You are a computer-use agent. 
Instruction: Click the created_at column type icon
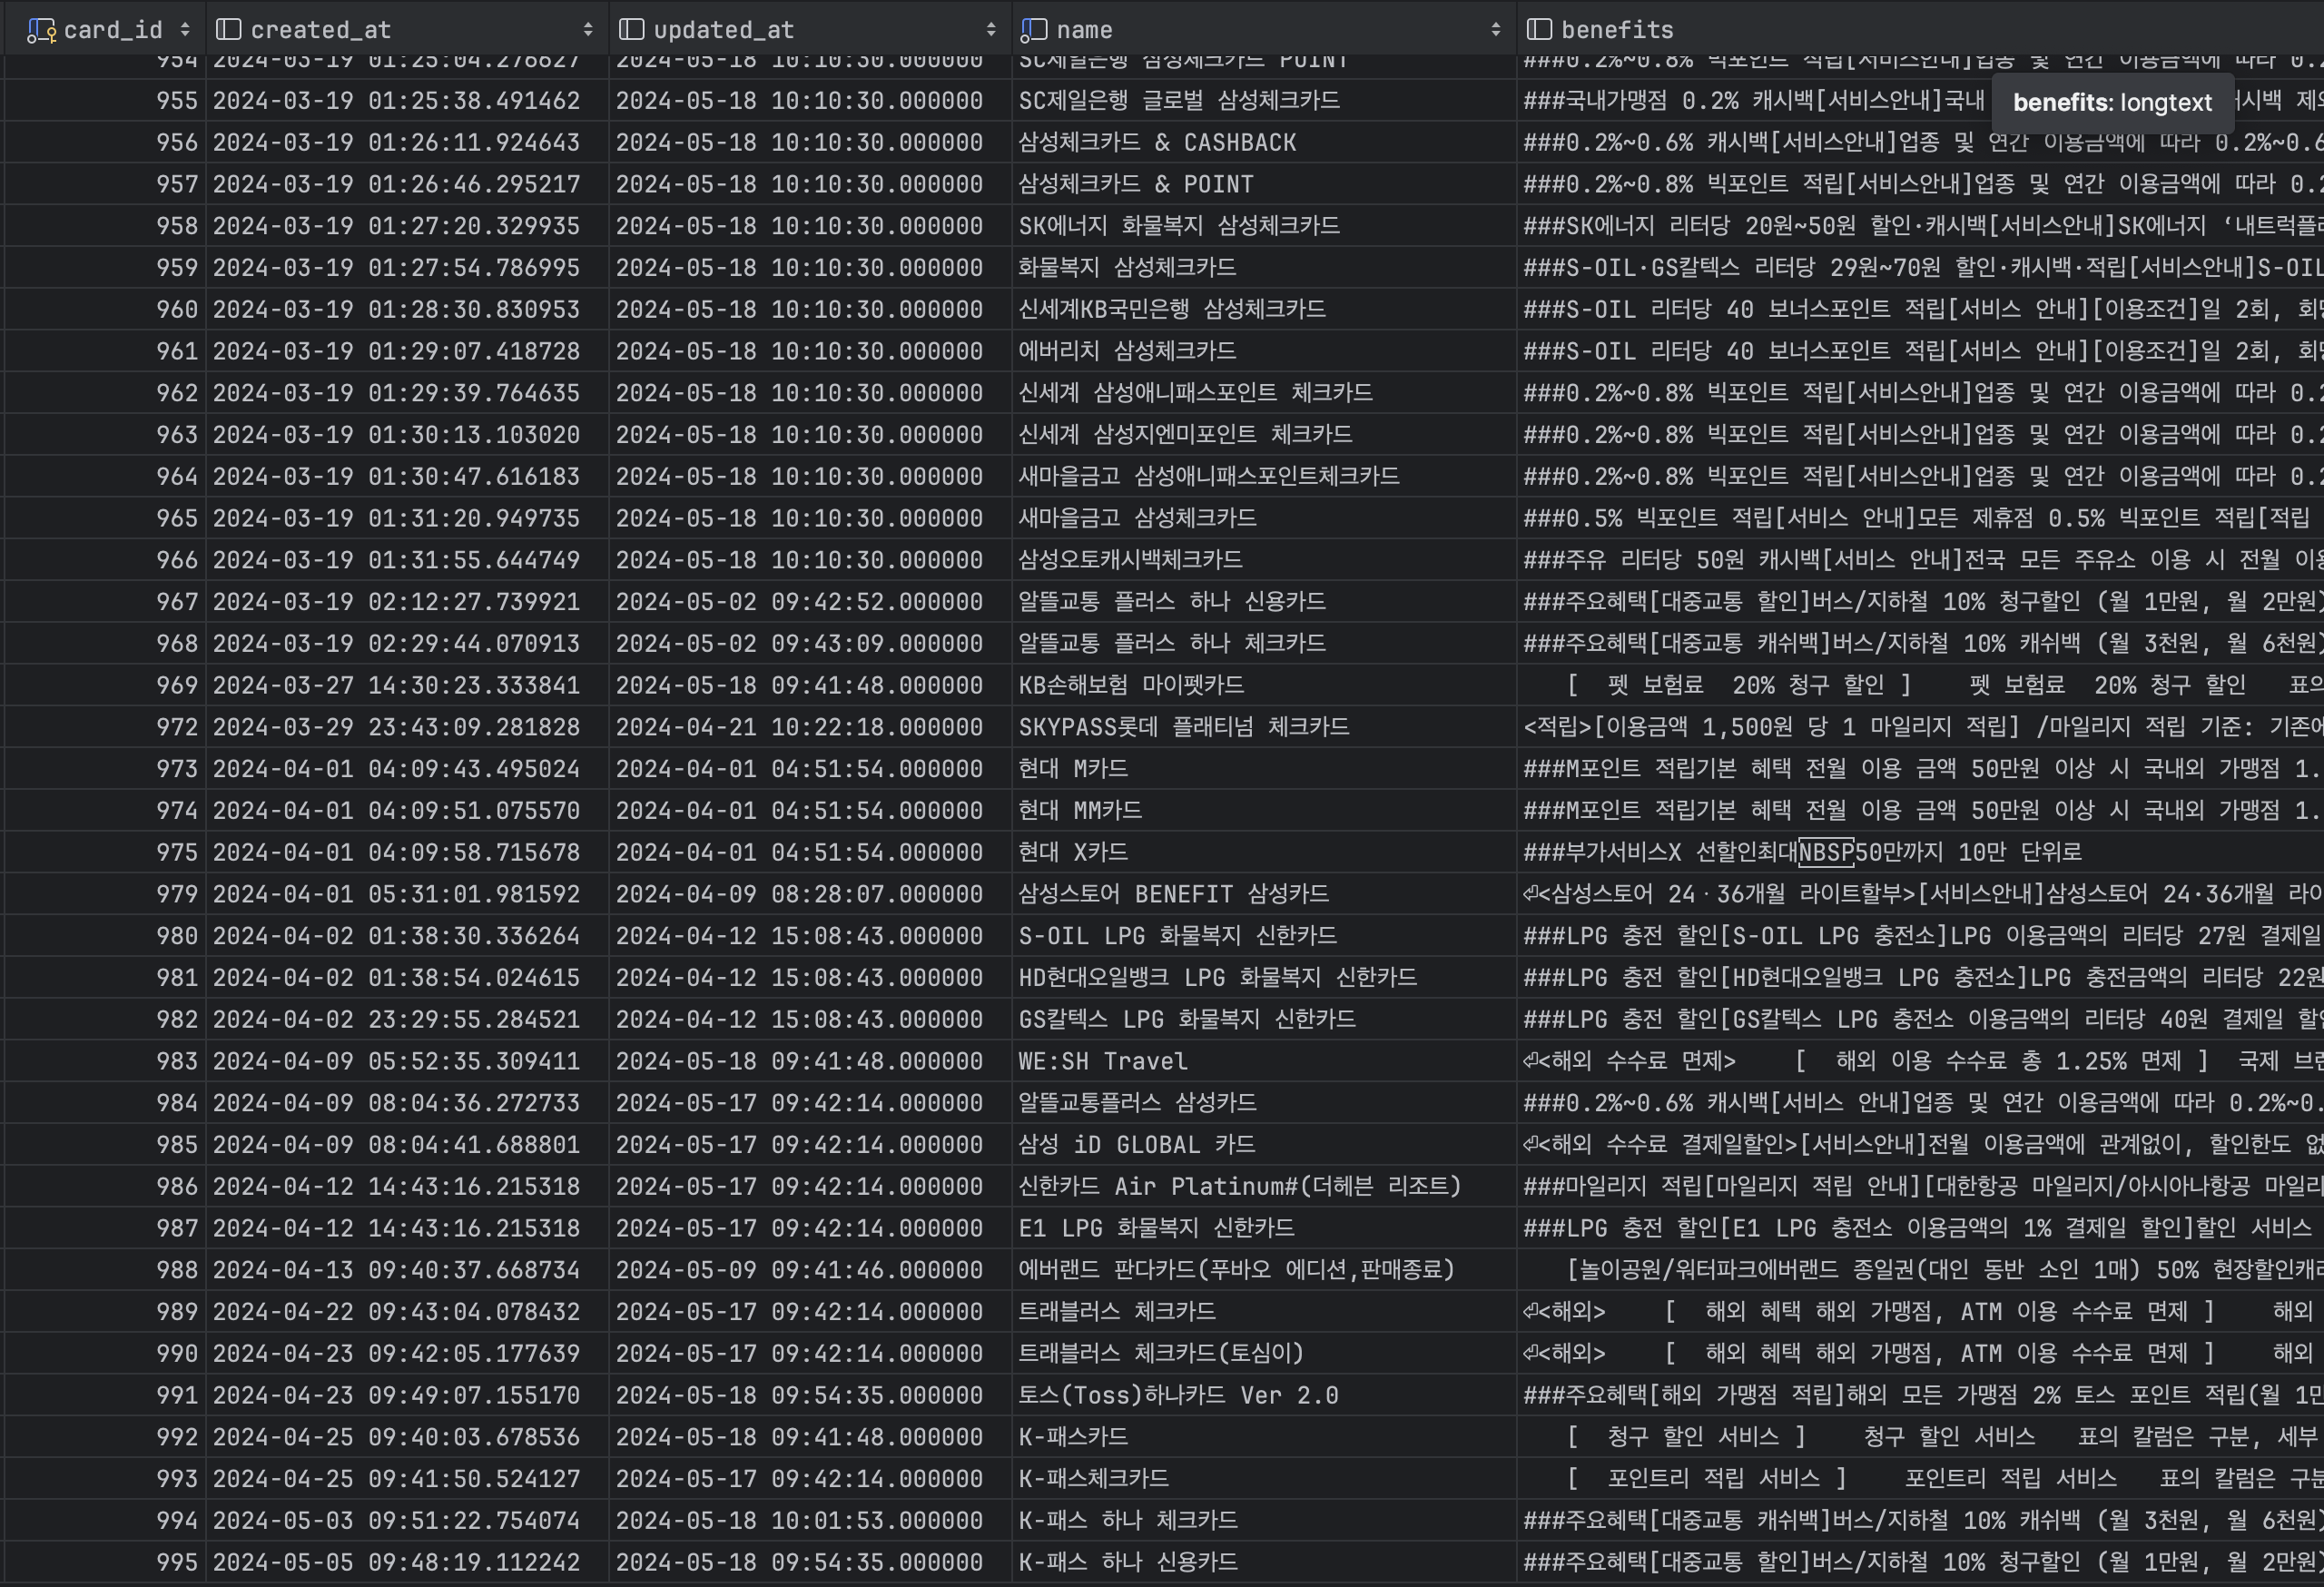[229, 30]
